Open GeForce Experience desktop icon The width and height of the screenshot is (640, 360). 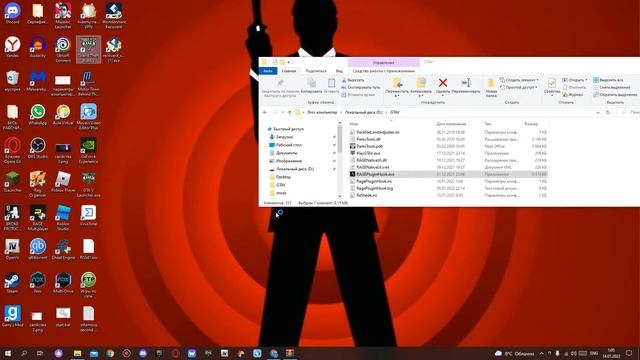[x=88, y=150]
